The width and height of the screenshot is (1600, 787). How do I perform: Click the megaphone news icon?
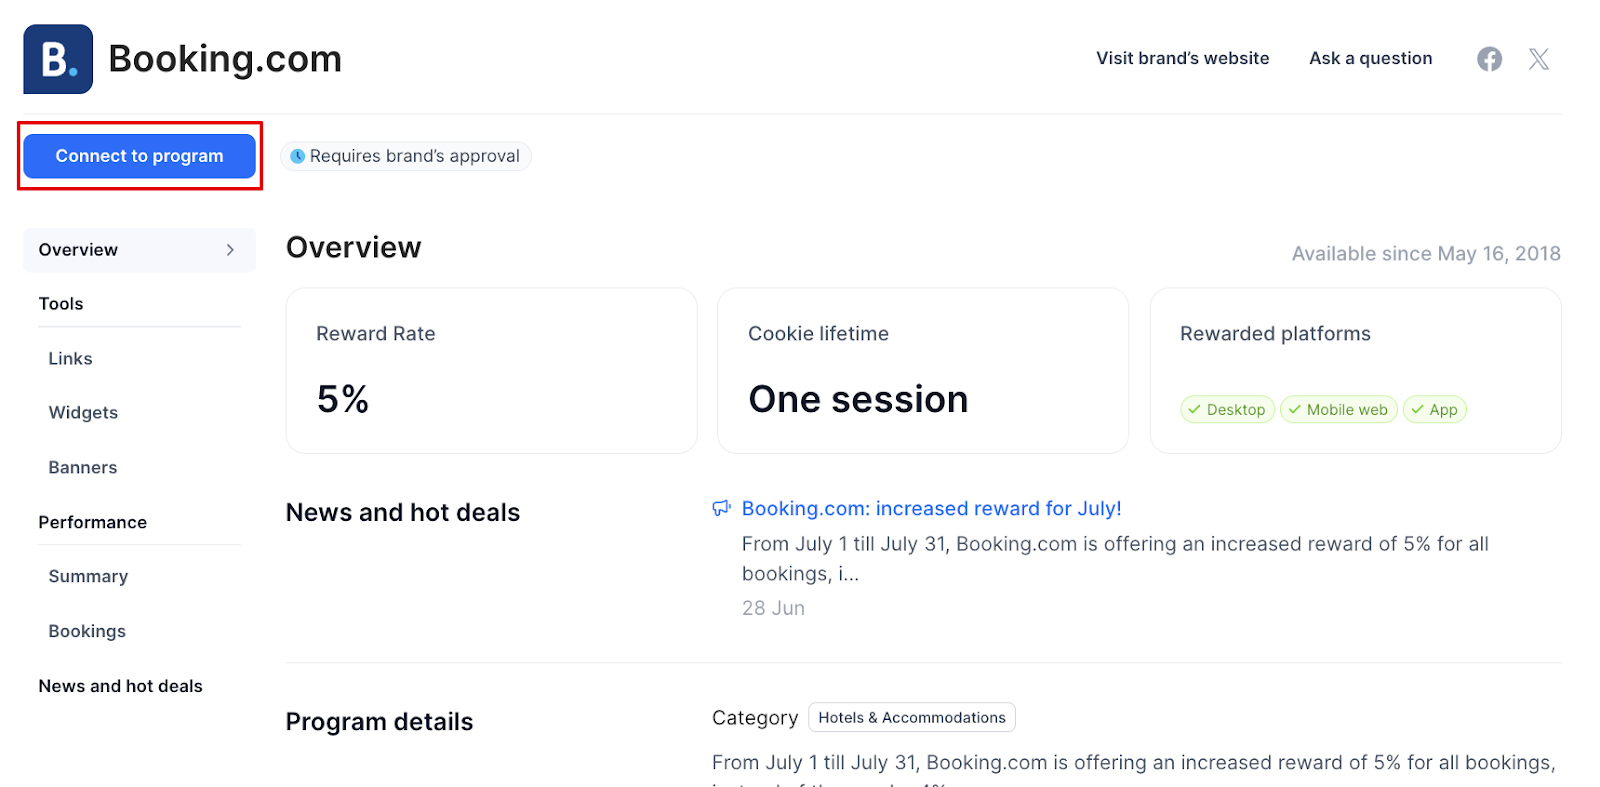[721, 508]
